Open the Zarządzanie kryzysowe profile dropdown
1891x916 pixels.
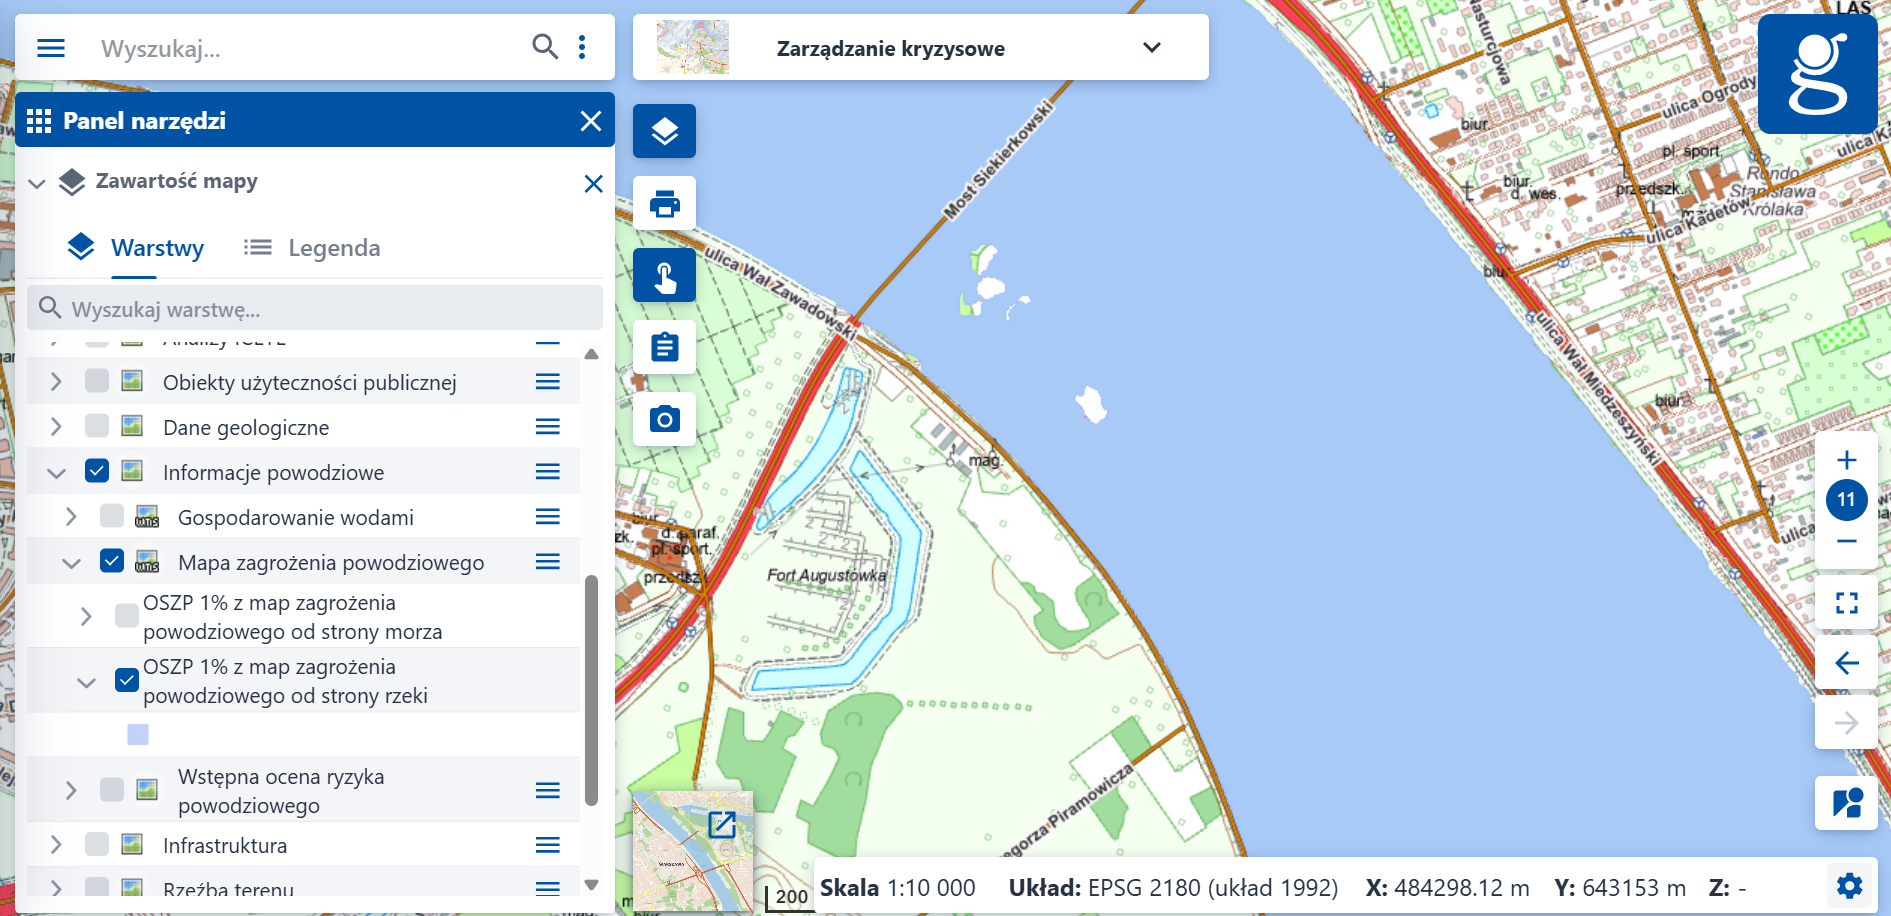point(1151,47)
